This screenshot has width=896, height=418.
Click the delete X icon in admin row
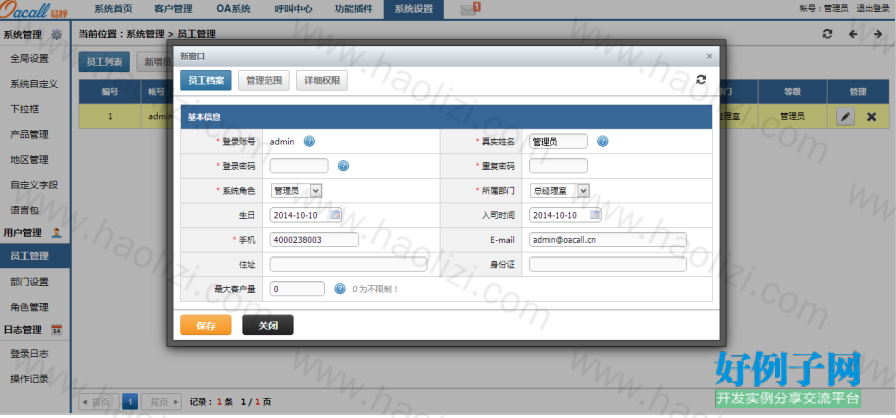[x=871, y=116]
